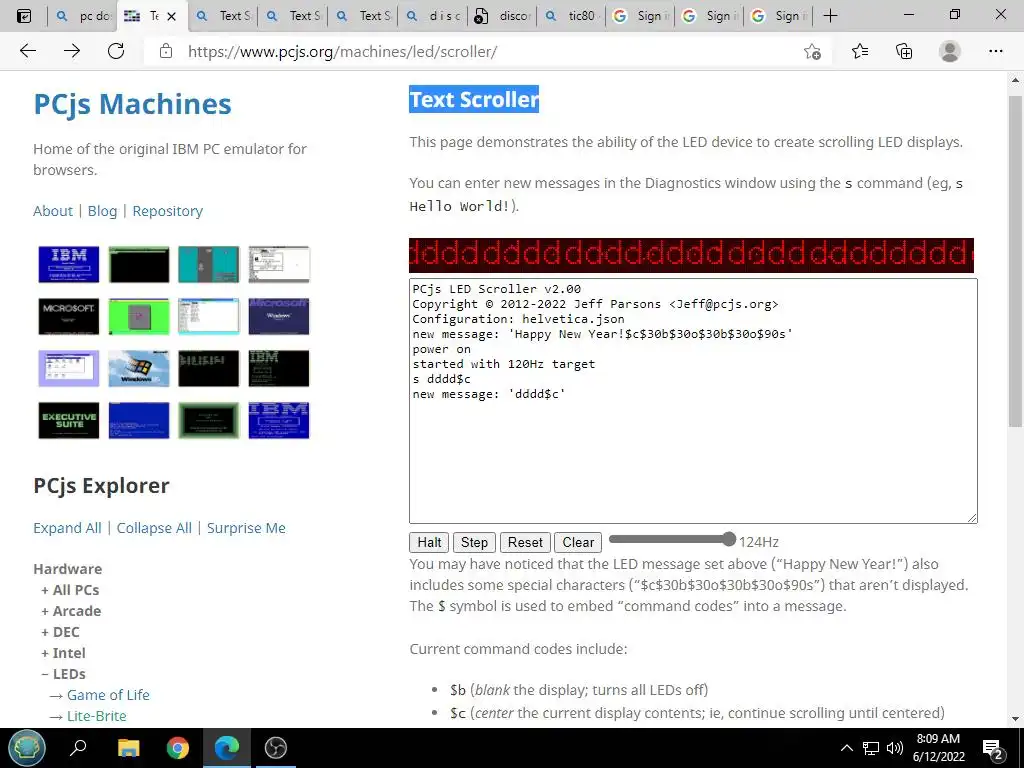Image resolution: width=1024 pixels, height=768 pixels.
Task: Click the Text Scroller heading
Action: point(474,99)
